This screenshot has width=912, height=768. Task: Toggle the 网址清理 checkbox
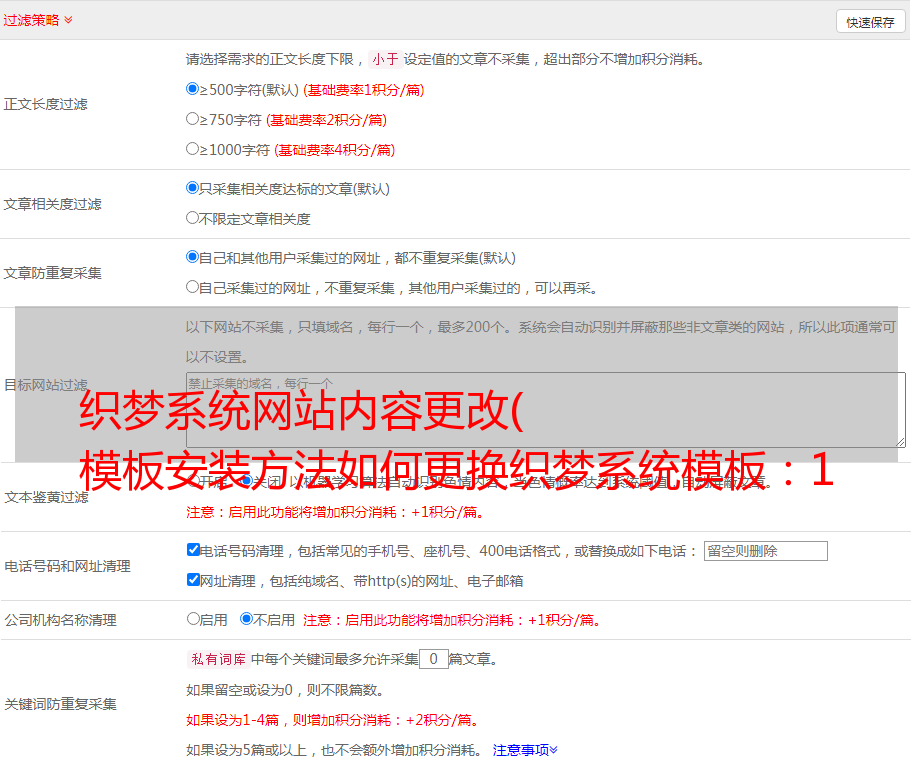click(x=193, y=579)
